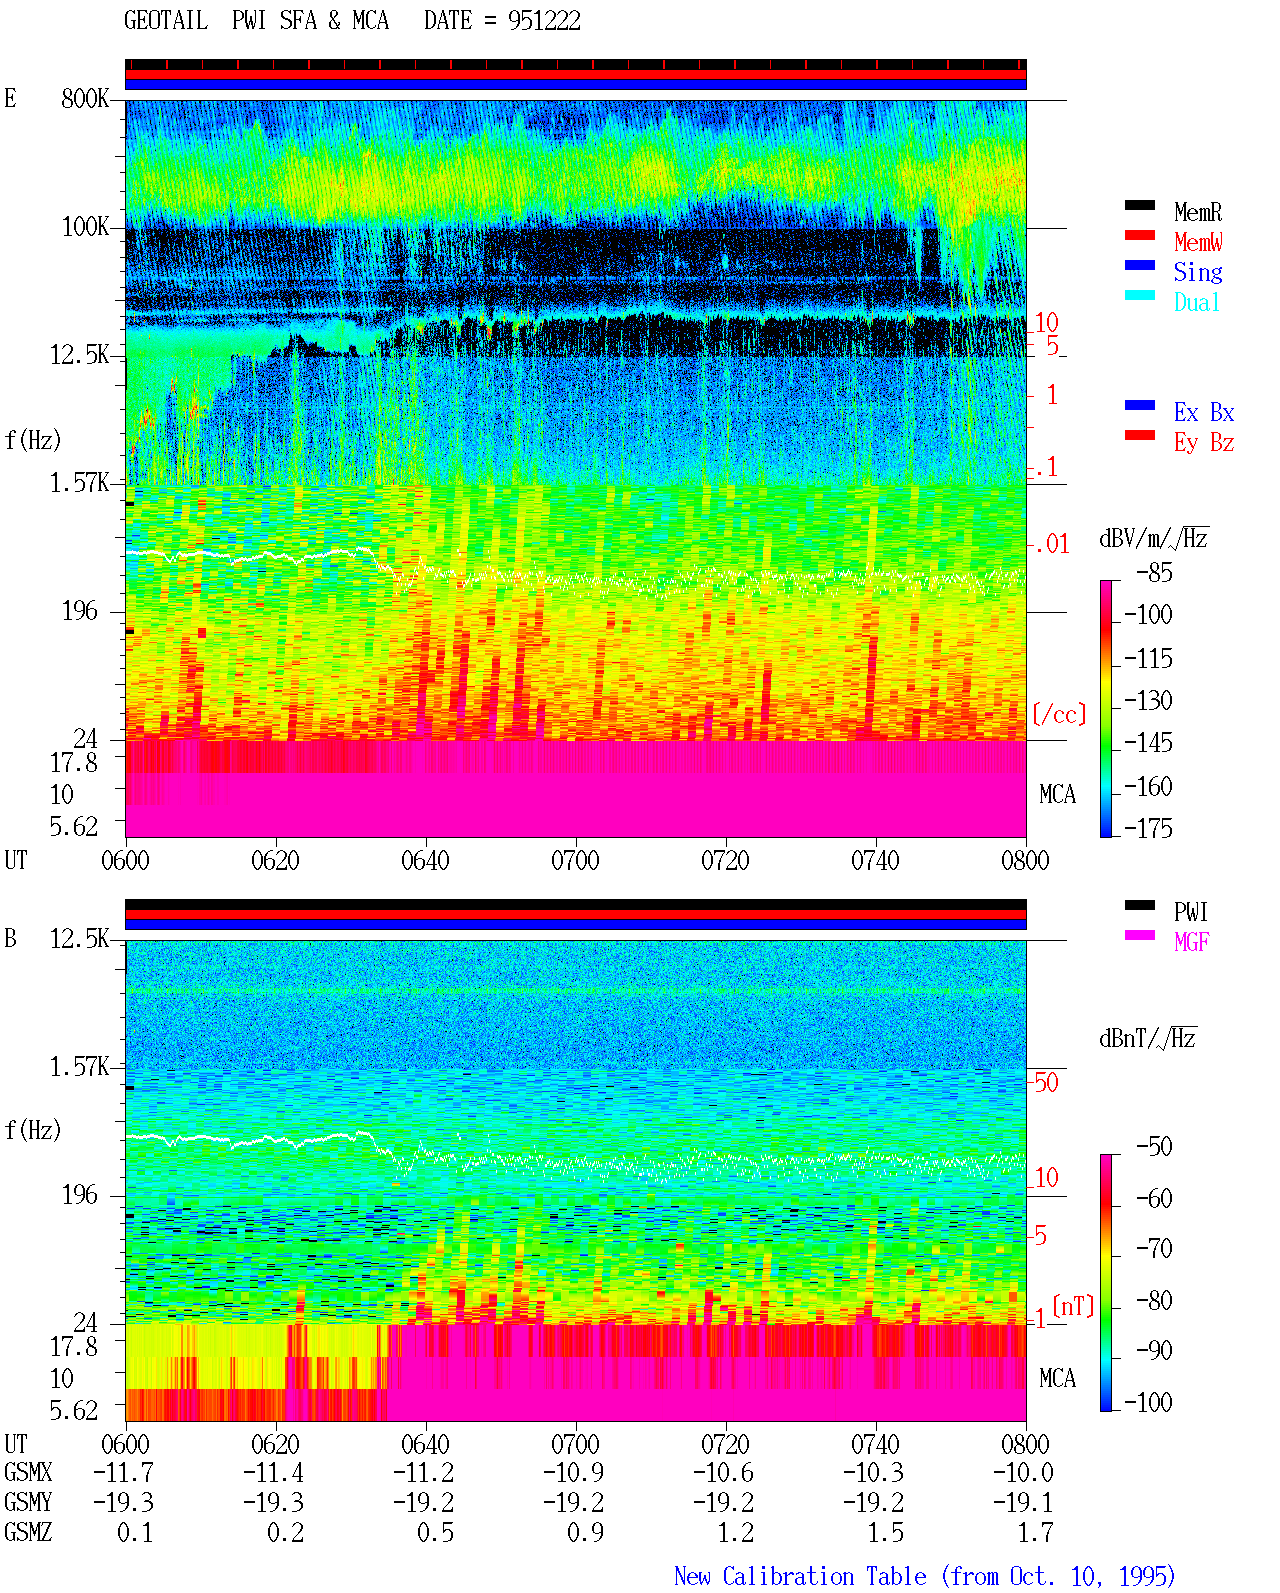Click the red Ey Bz legend swatch
Screen dimensions: 1280x1593
point(1140,436)
